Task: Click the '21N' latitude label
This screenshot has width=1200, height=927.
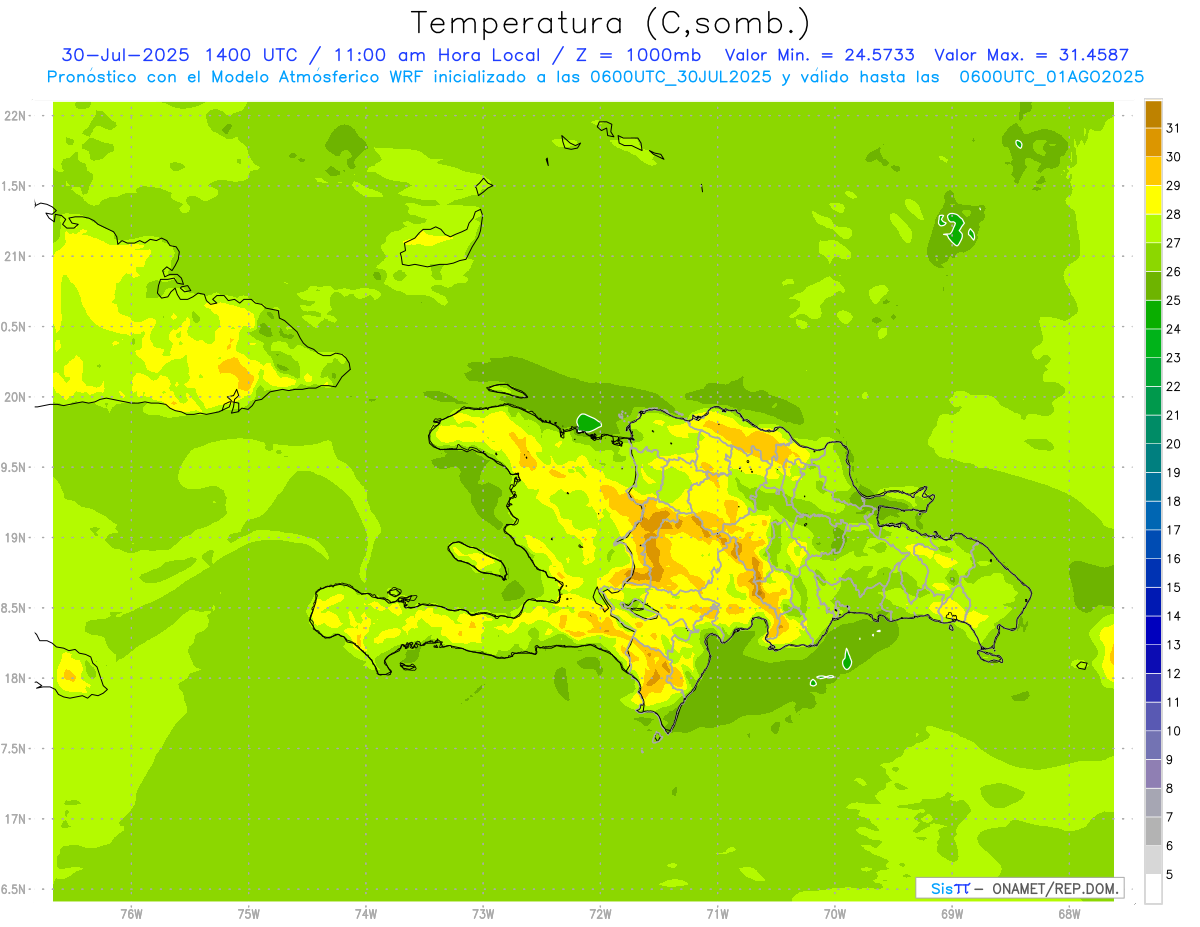Action: [x=16, y=256]
